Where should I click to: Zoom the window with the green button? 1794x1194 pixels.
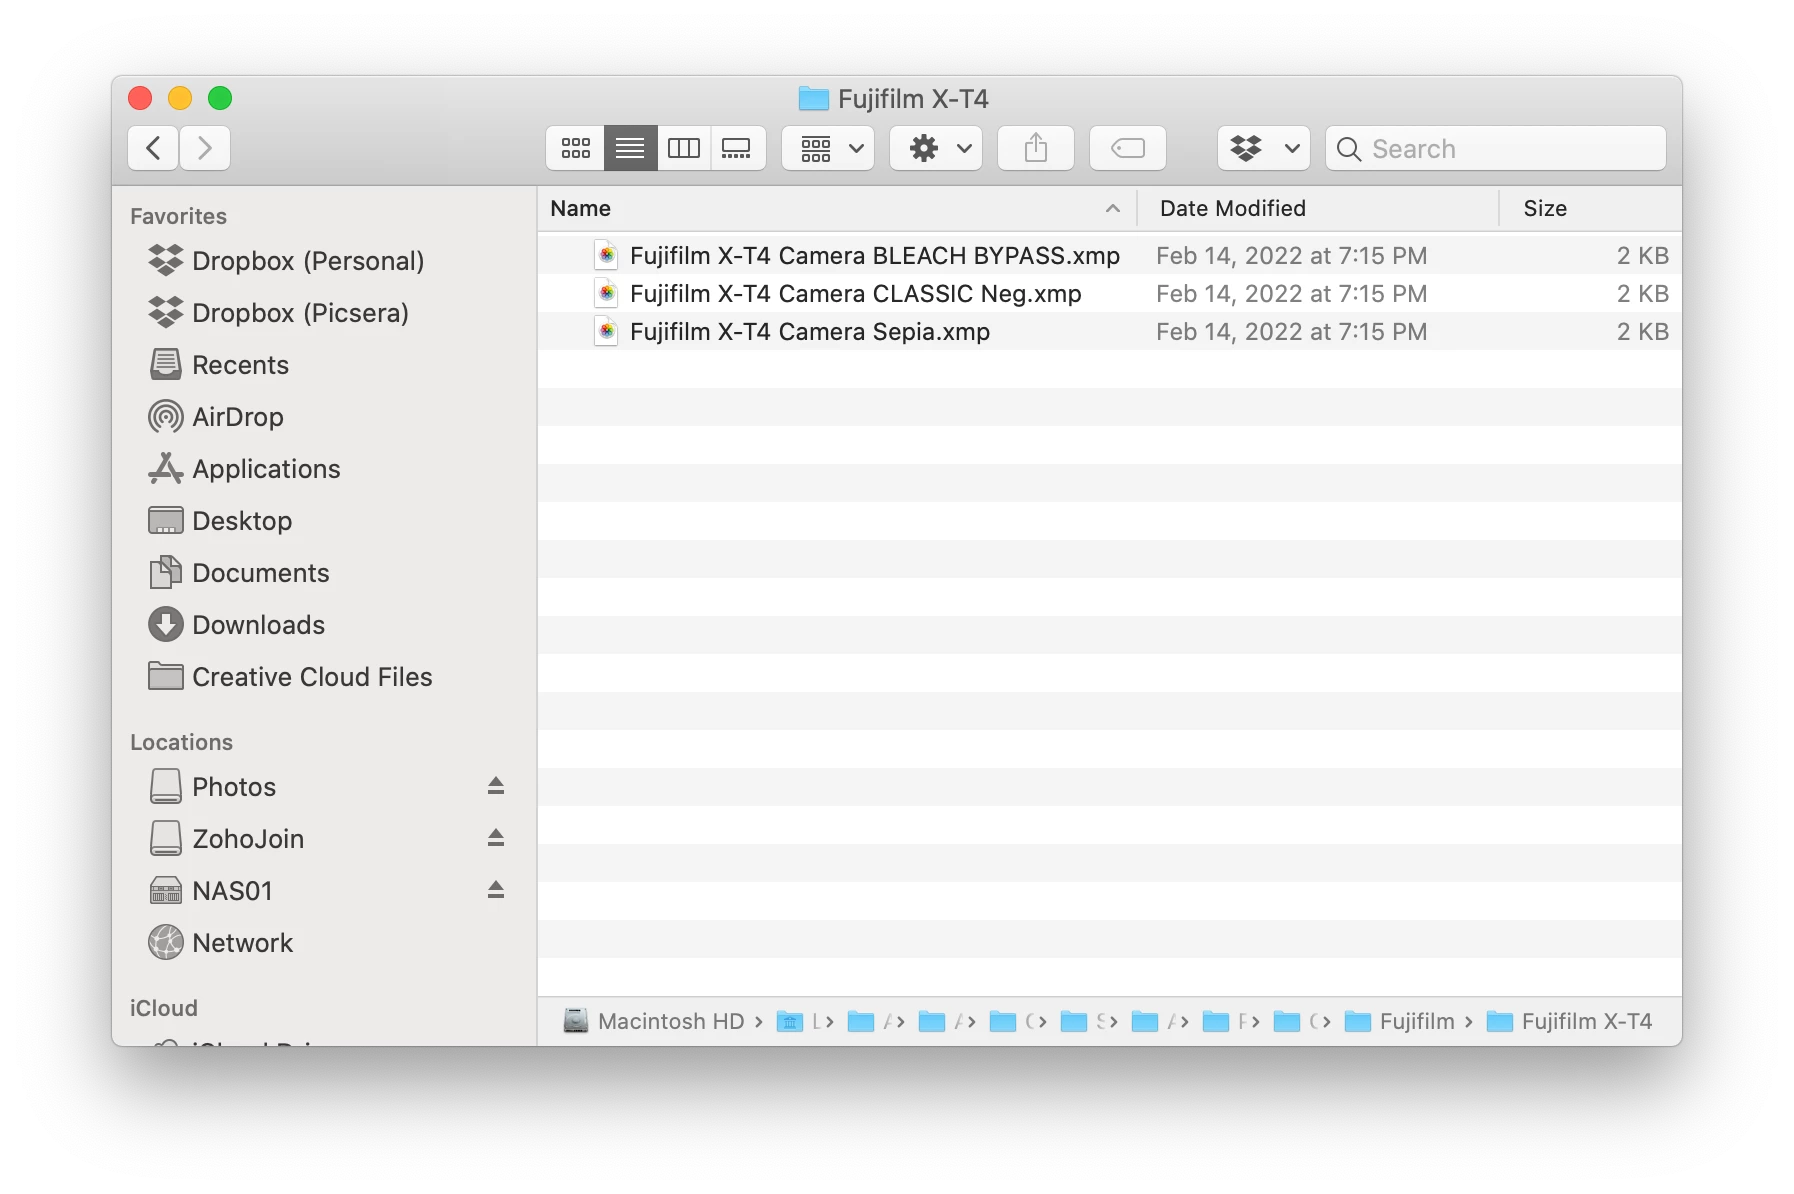pos(220,98)
